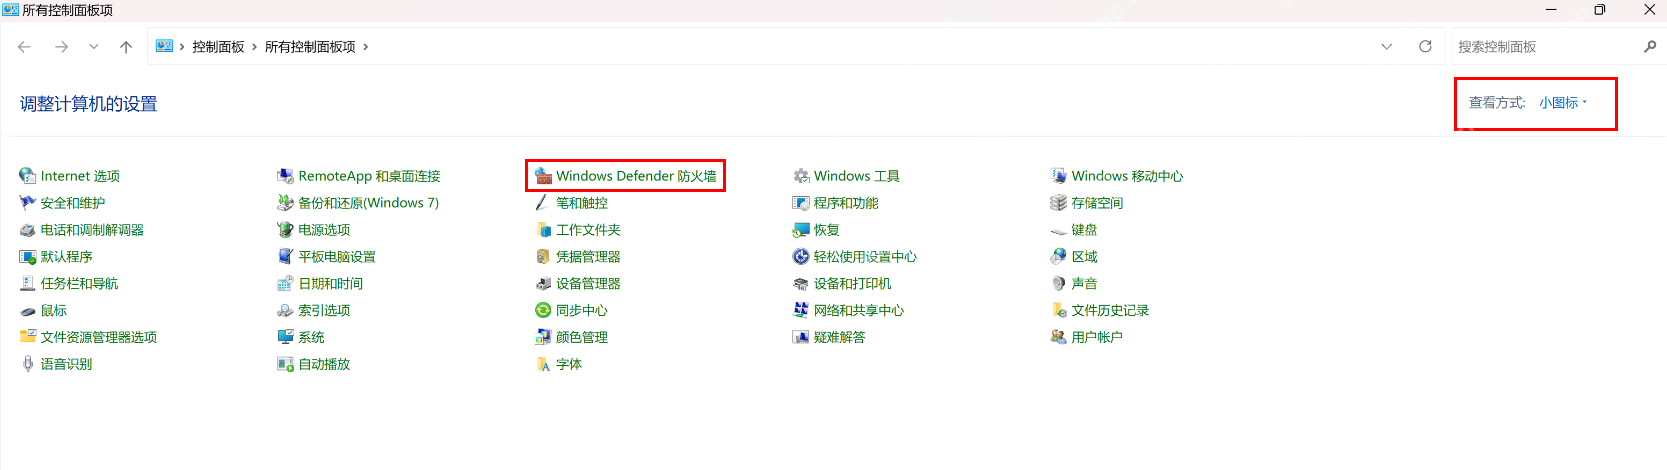Click the 系统 monitor icon
This screenshot has height=470, width=1667.
click(285, 337)
